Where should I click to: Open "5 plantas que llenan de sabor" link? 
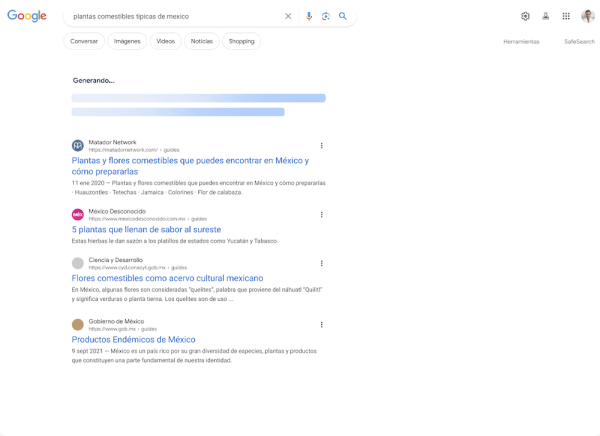point(146,229)
